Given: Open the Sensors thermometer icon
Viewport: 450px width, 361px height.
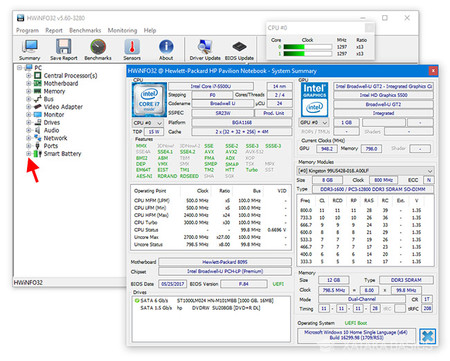Looking at the screenshot, I should pos(132,47).
